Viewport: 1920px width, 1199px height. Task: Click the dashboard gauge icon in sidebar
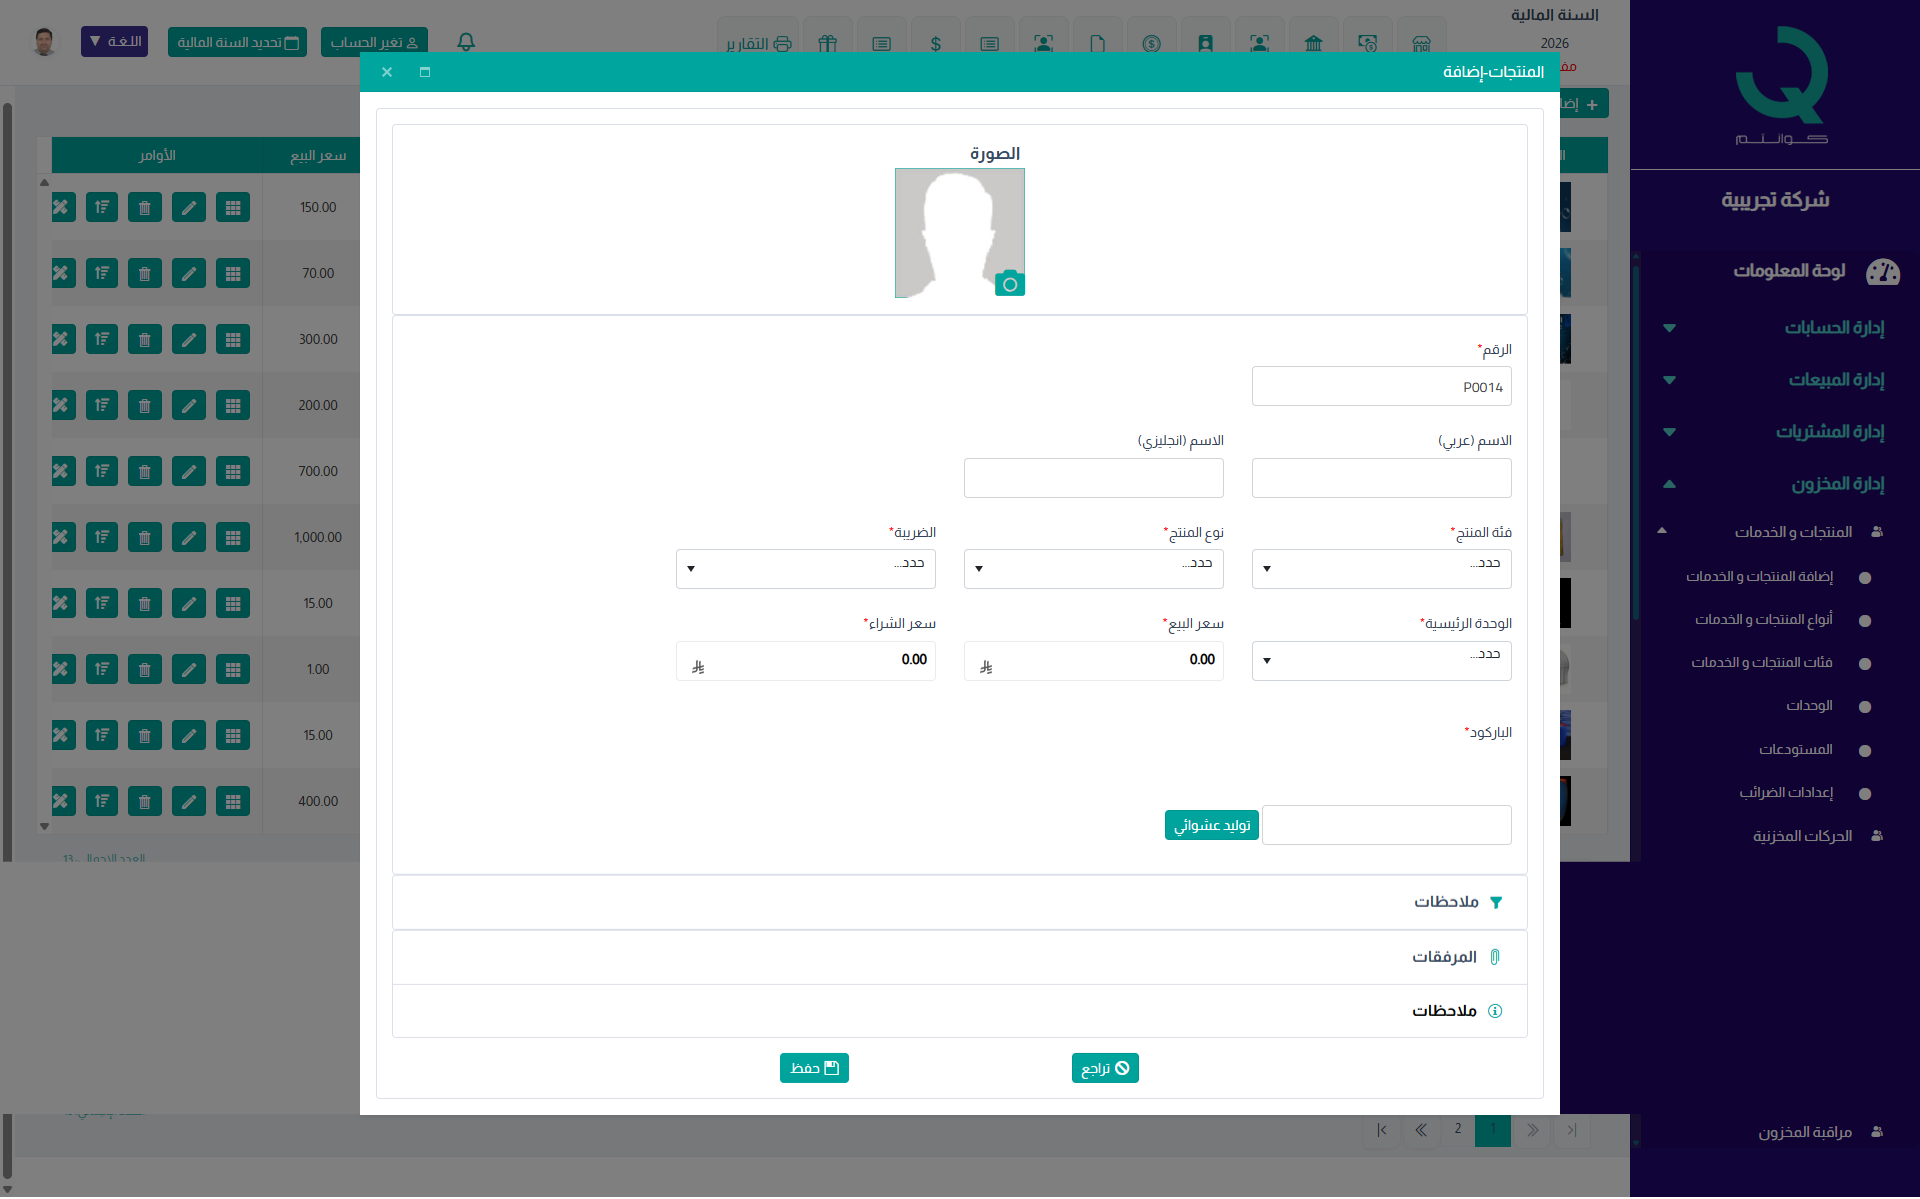click(1882, 271)
